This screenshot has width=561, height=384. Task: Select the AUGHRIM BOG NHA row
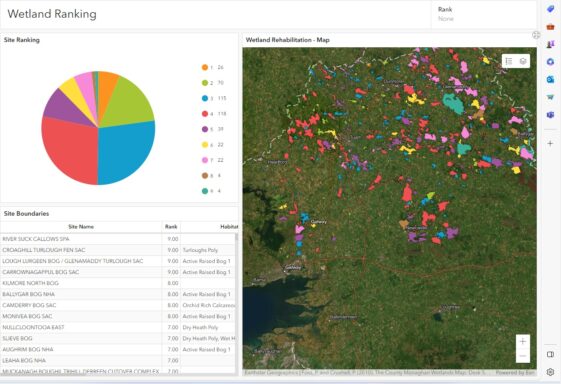pos(118,350)
